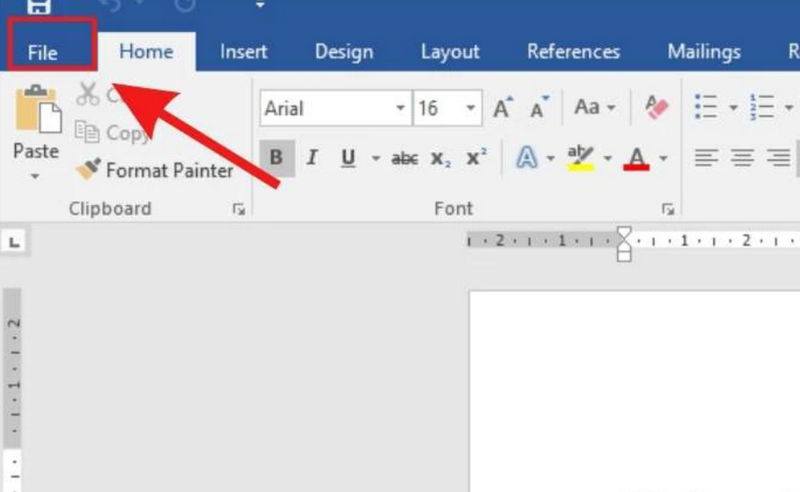The image size is (800, 492).
Task: Open the Change Case Aa menu
Action: tap(594, 107)
